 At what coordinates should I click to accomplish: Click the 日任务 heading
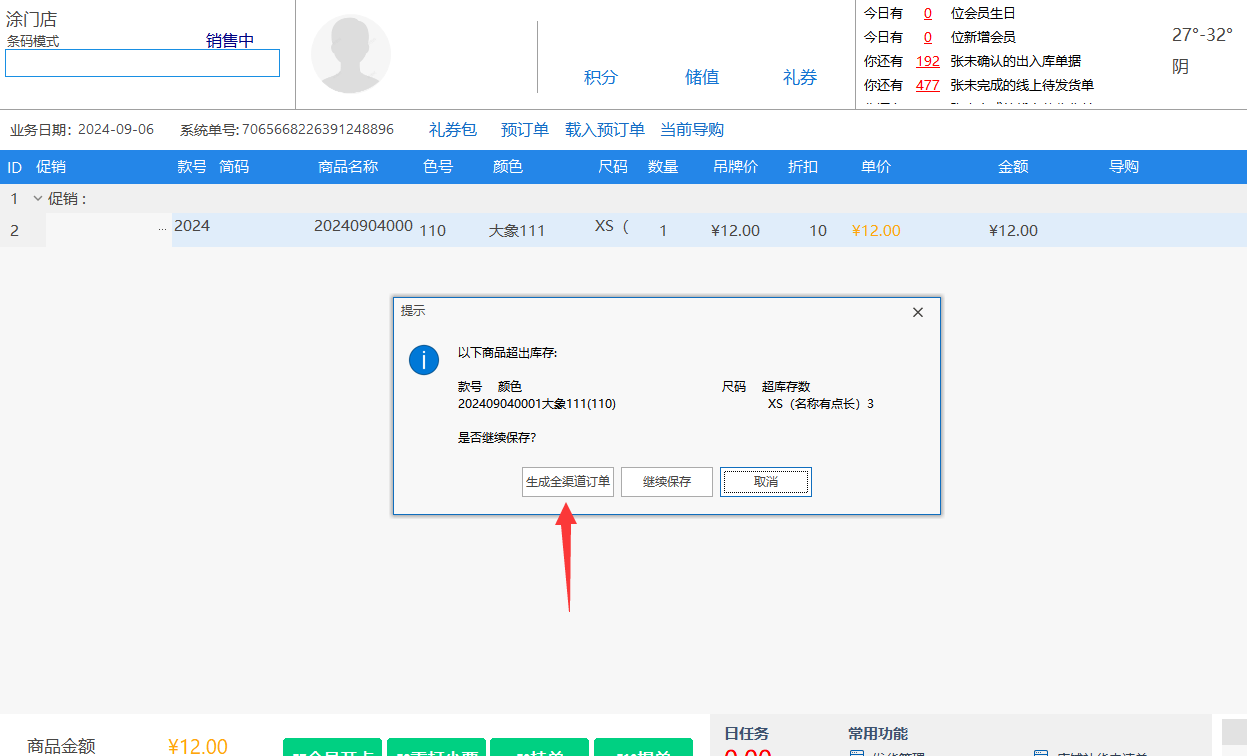coord(747,734)
